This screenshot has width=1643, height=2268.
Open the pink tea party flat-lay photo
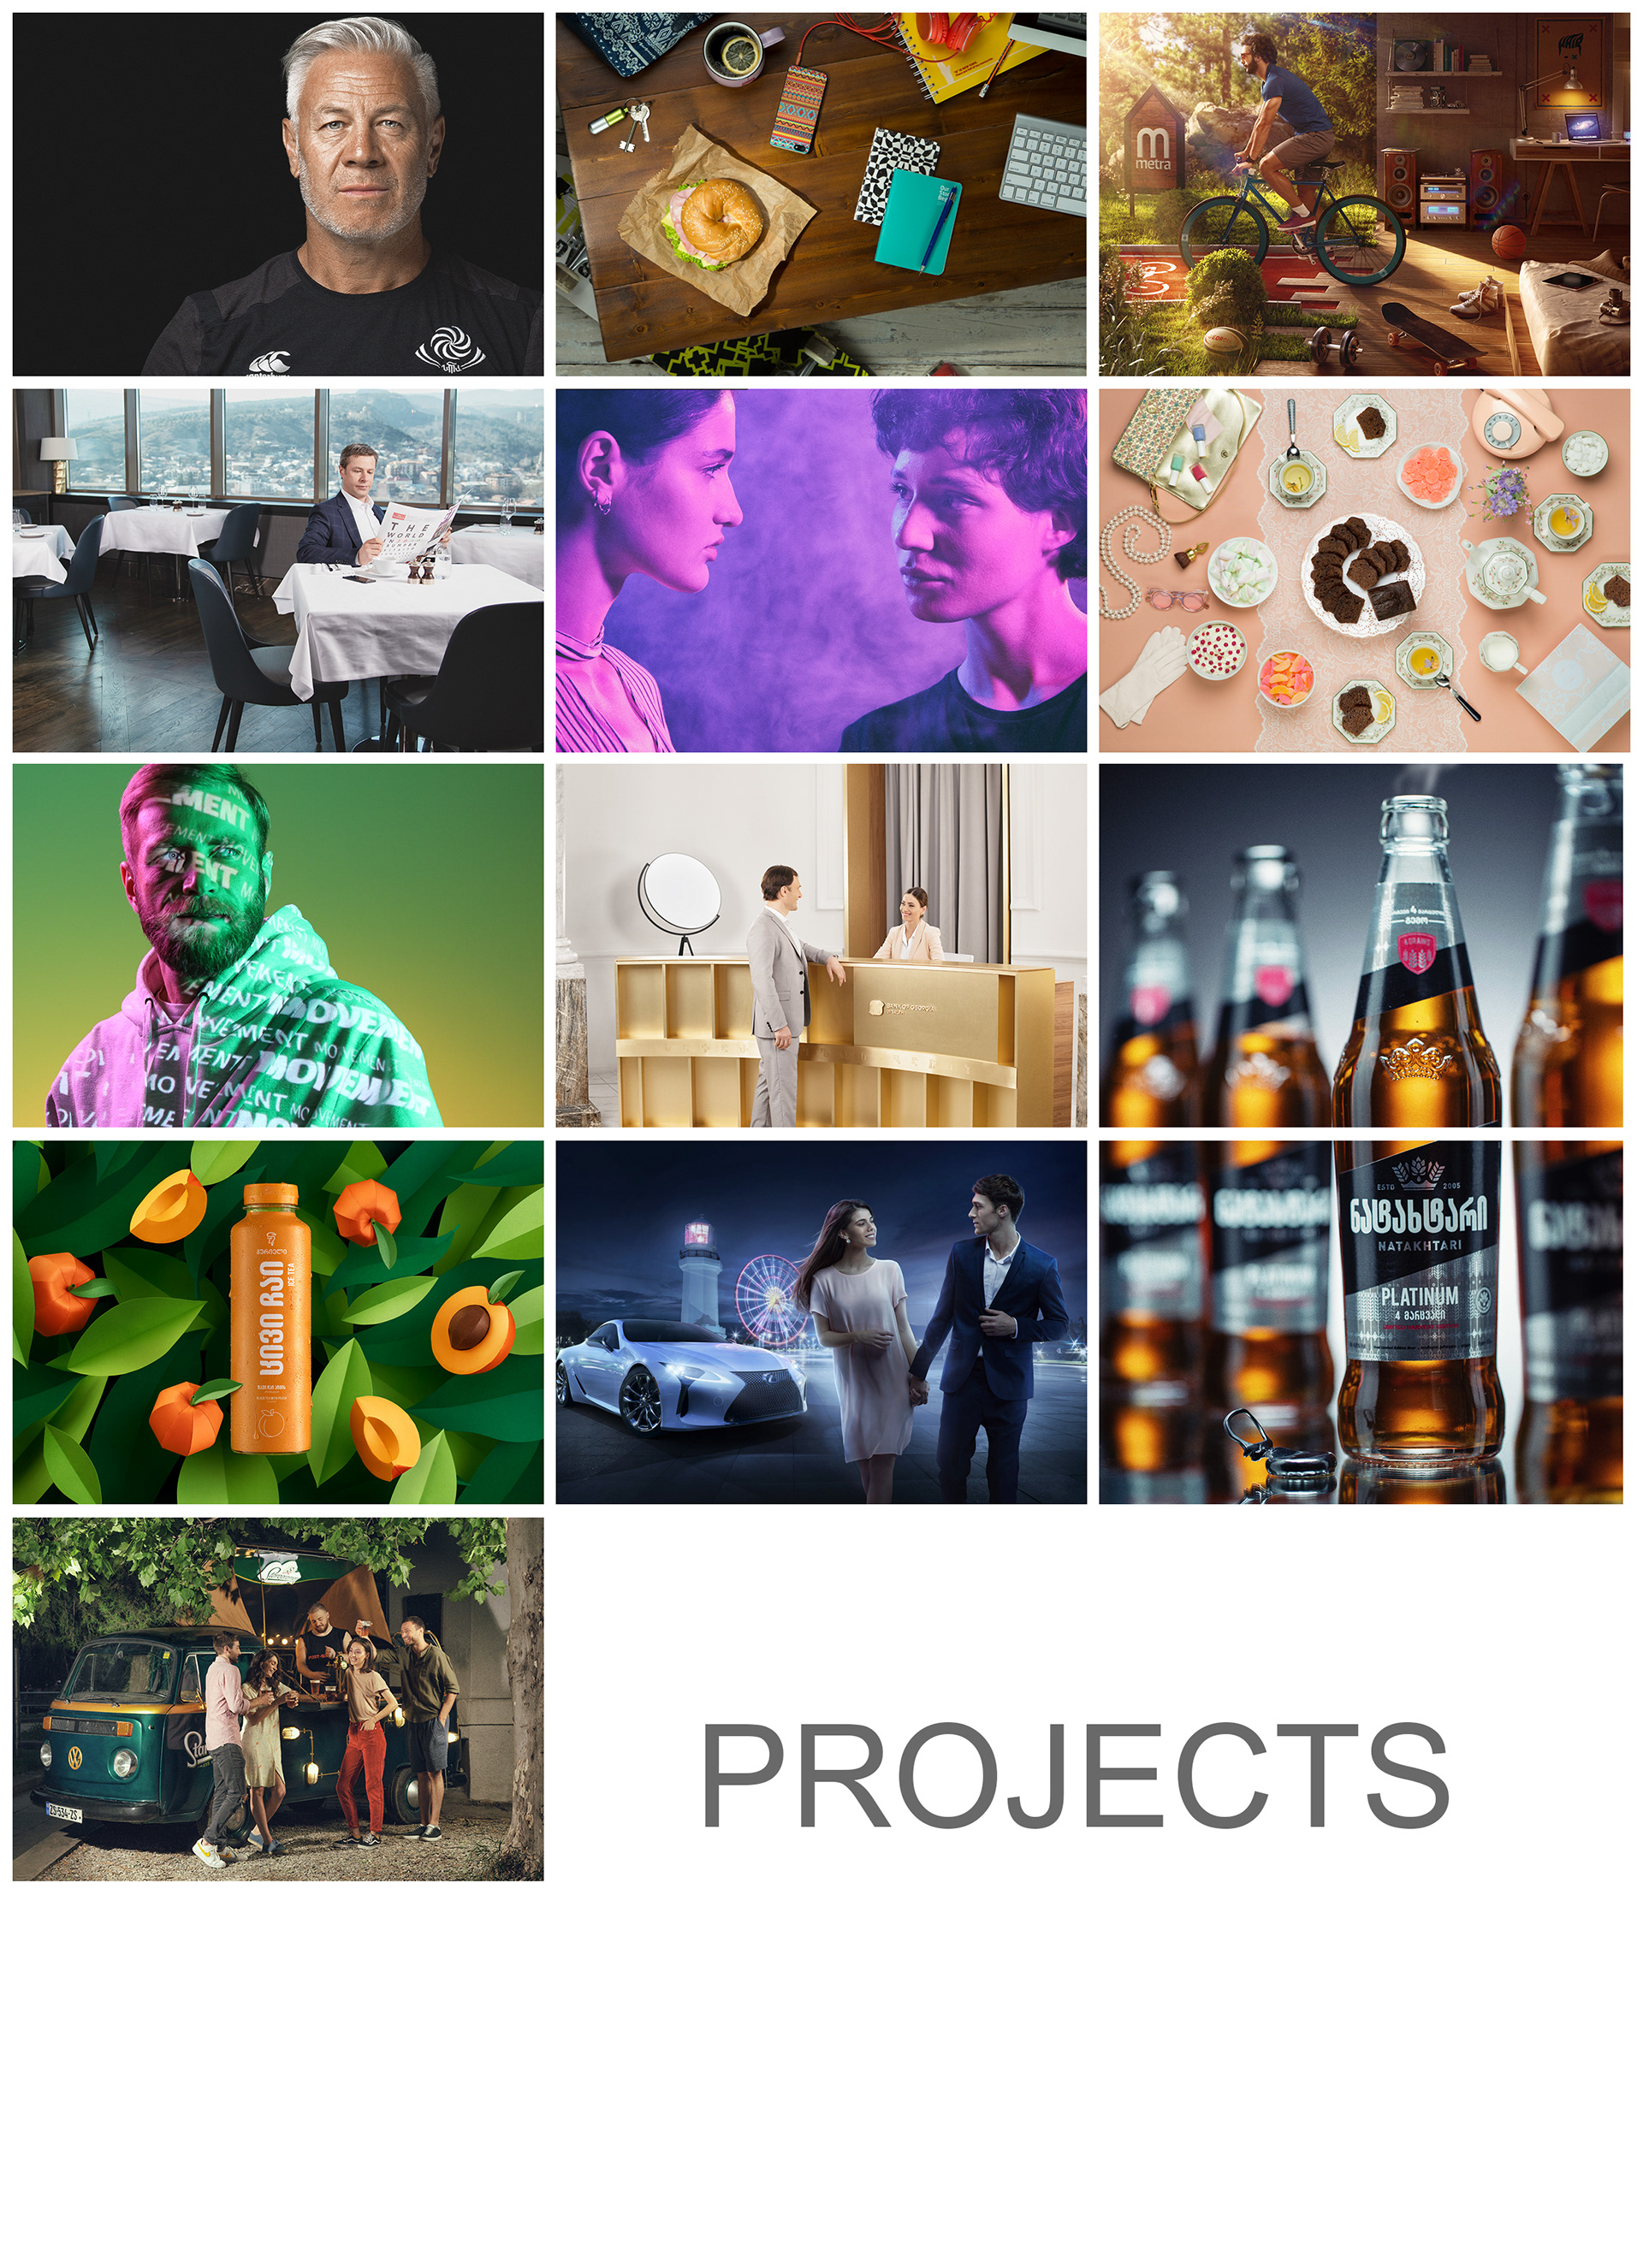point(1364,570)
